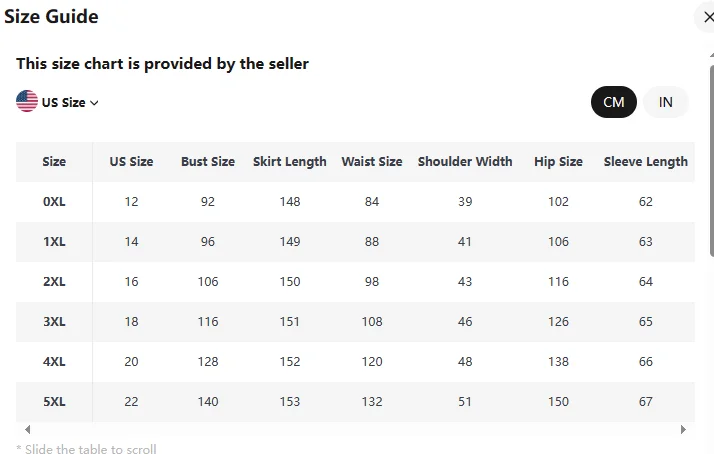This screenshot has height=454, width=714.
Task: Select the US Size column header
Action: pos(131,161)
